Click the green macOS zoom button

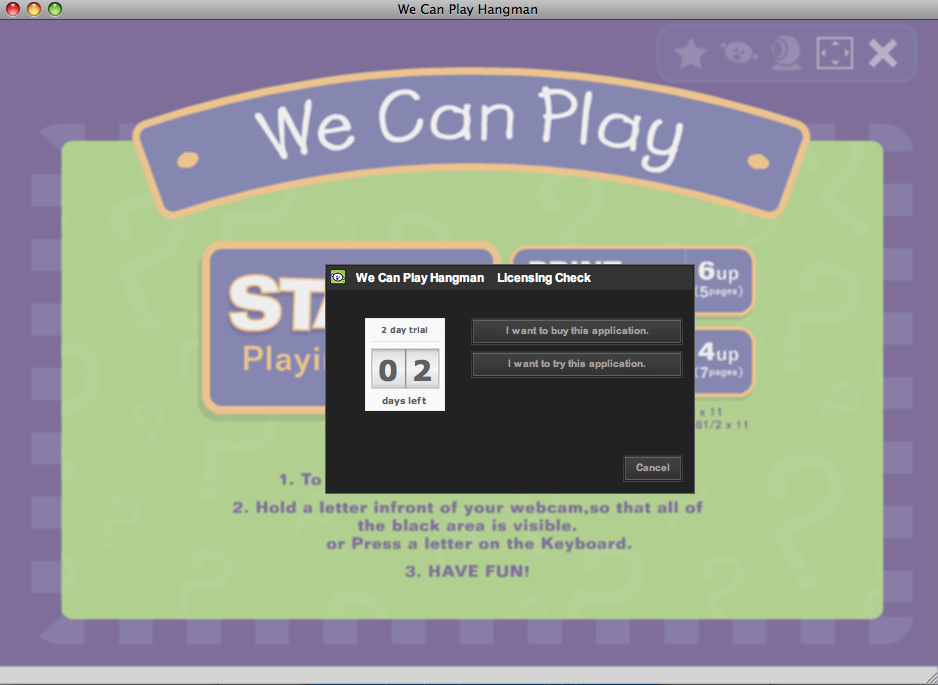pos(55,9)
